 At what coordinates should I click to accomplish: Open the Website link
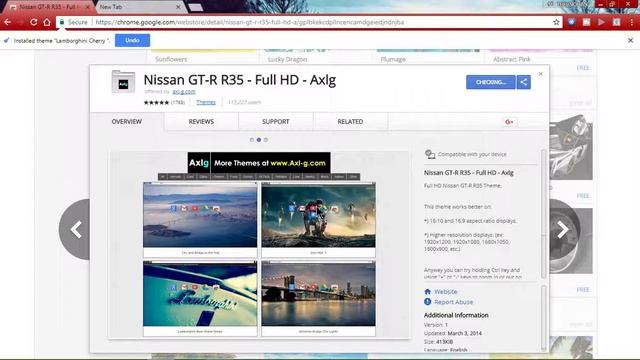446,291
